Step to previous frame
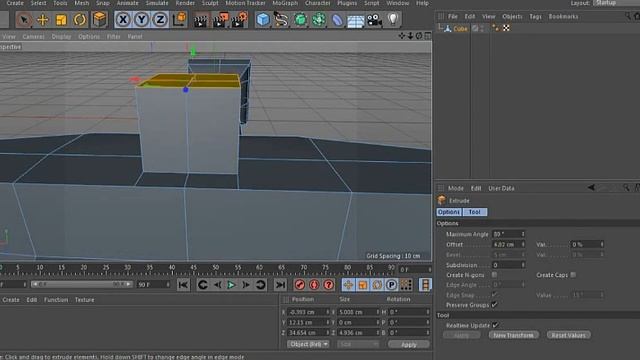This screenshot has width=640, height=360. point(218,285)
